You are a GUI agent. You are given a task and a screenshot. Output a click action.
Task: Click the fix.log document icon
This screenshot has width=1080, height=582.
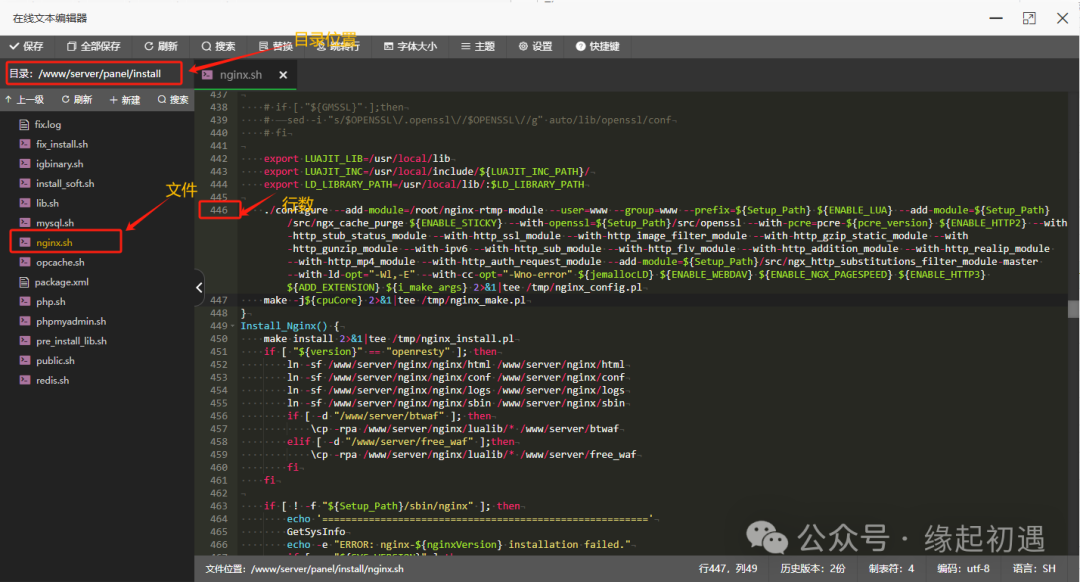[24, 125]
